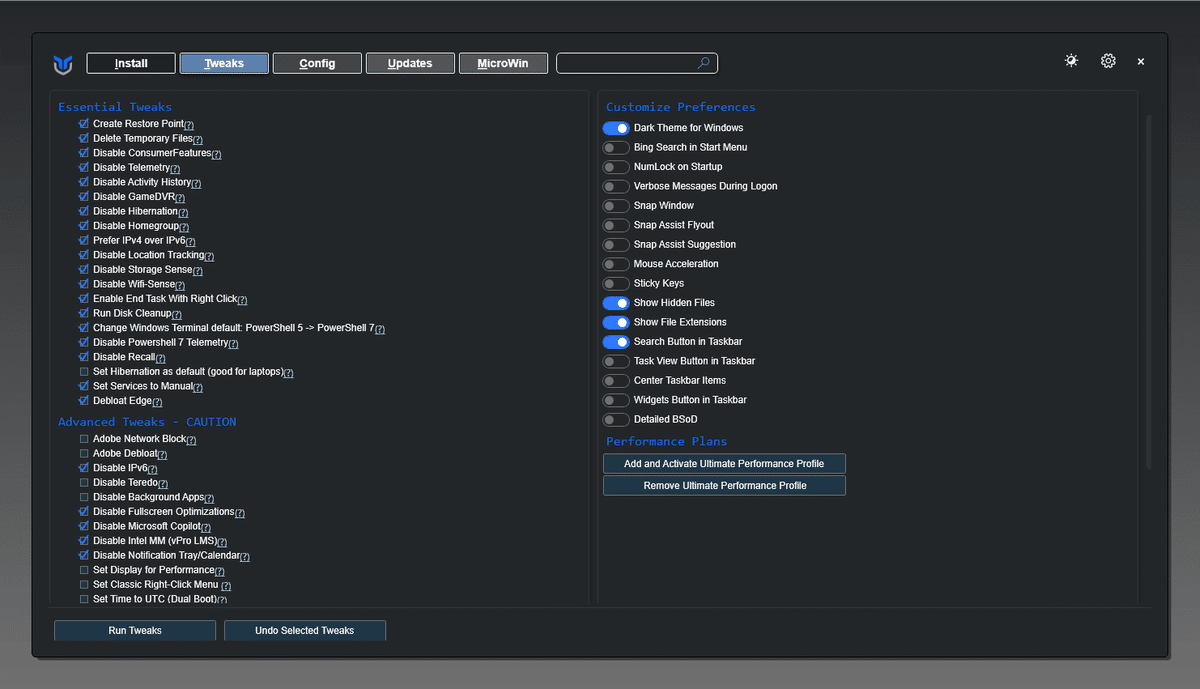This screenshot has height=689, width=1200.
Task: Turn off Dark Theme for Windows toggle
Action: (x=616, y=128)
